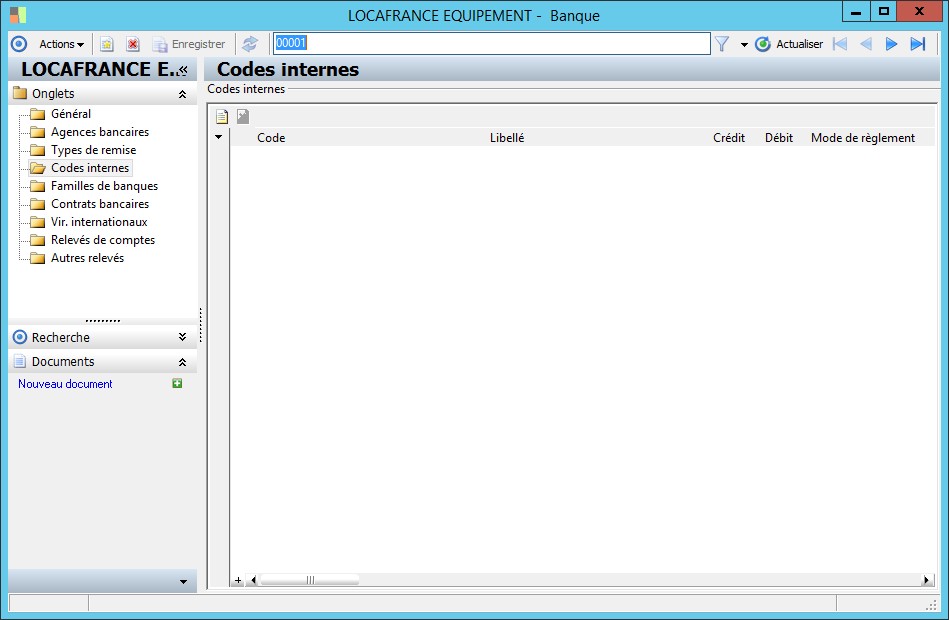Open the Vir. internationaux folder

[x=99, y=222]
